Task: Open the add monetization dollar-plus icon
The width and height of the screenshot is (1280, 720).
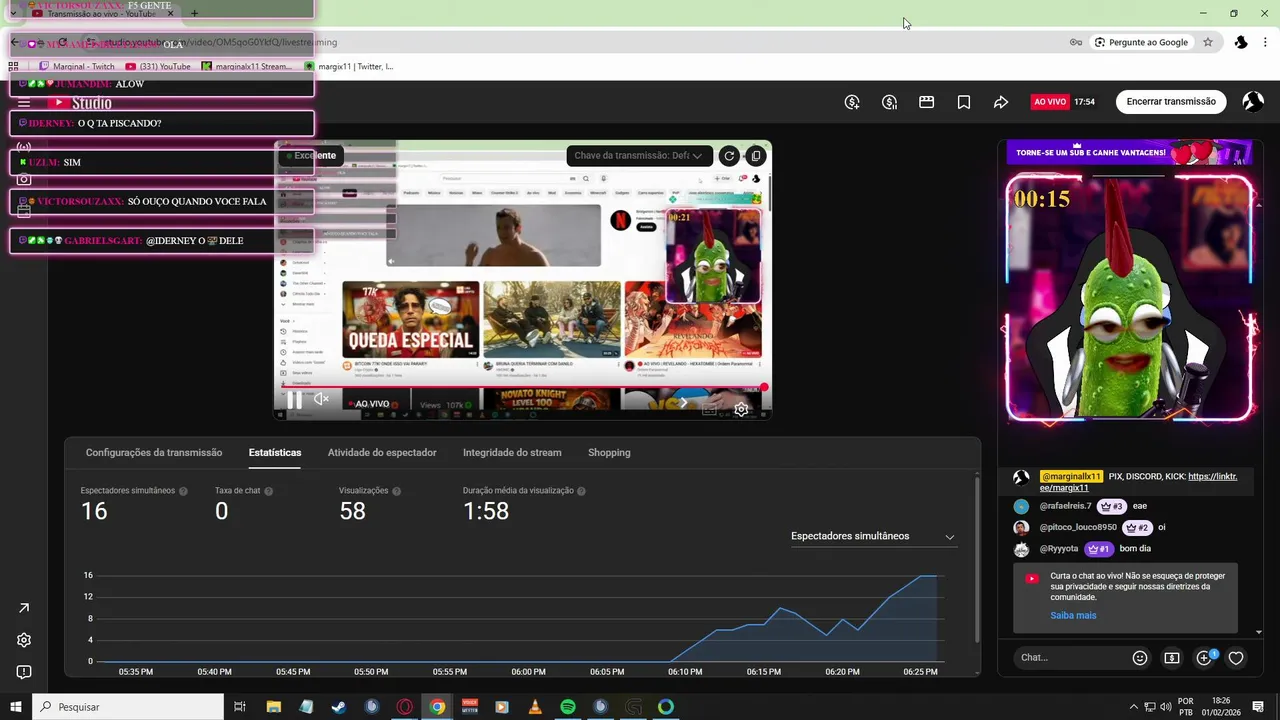Action: (852, 102)
